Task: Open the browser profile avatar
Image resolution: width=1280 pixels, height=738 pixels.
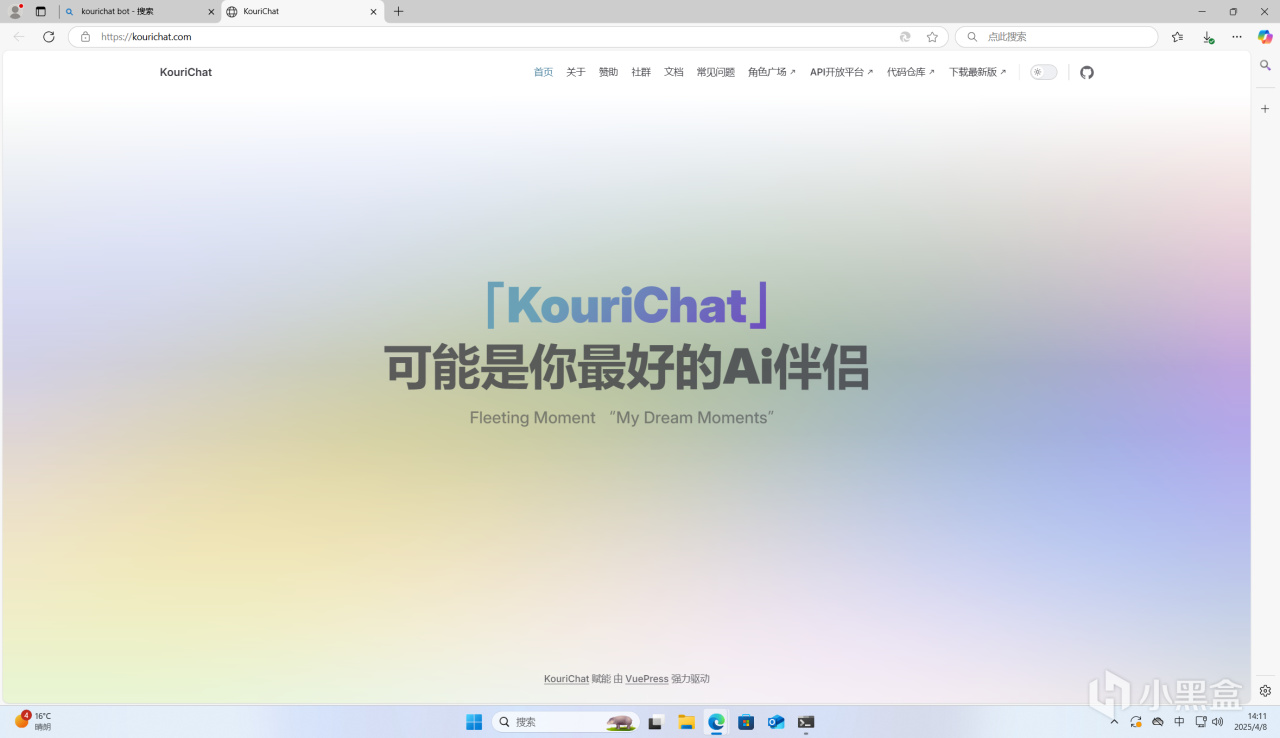Action: 15,12
